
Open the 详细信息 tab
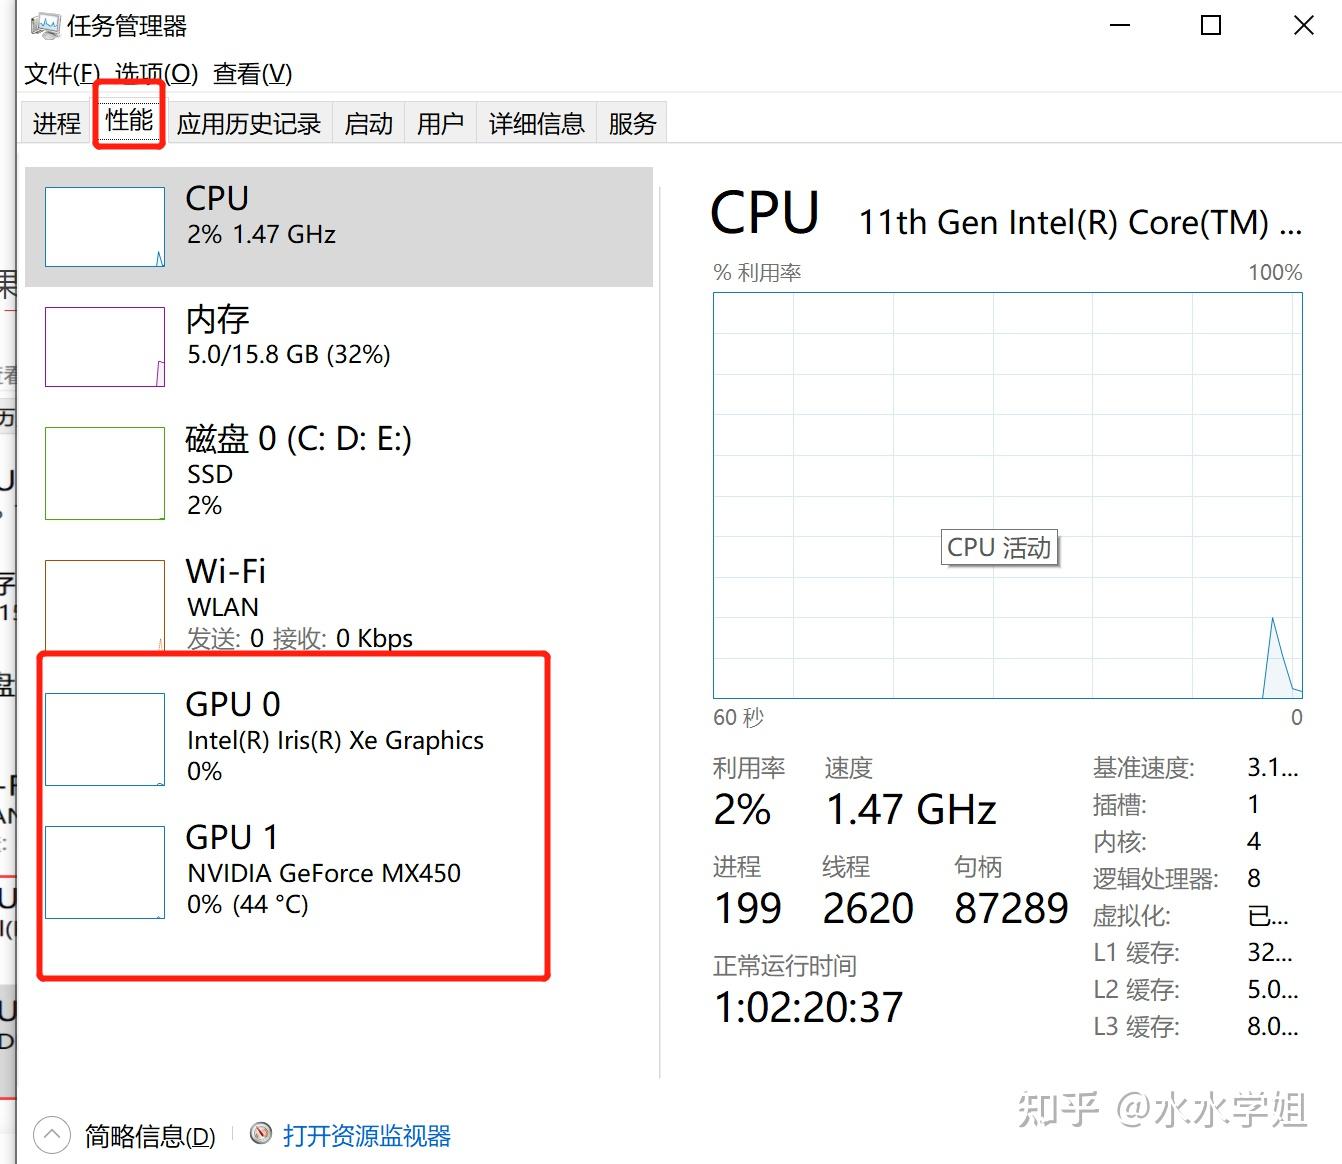(535, 122)
